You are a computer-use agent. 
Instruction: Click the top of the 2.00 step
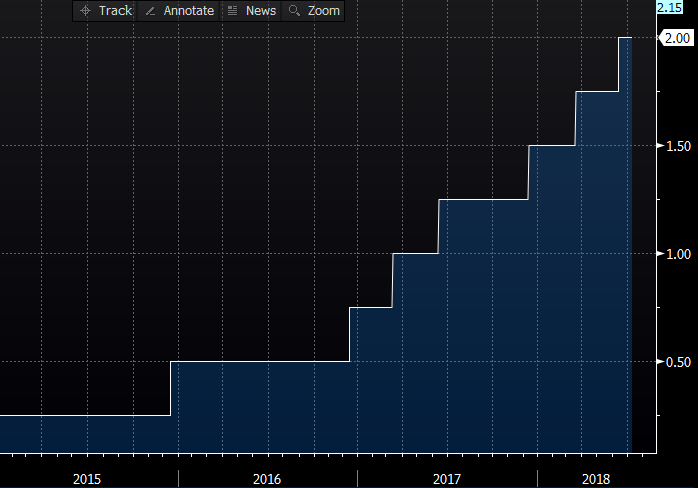pyautogui.click(x=625, y=38)
